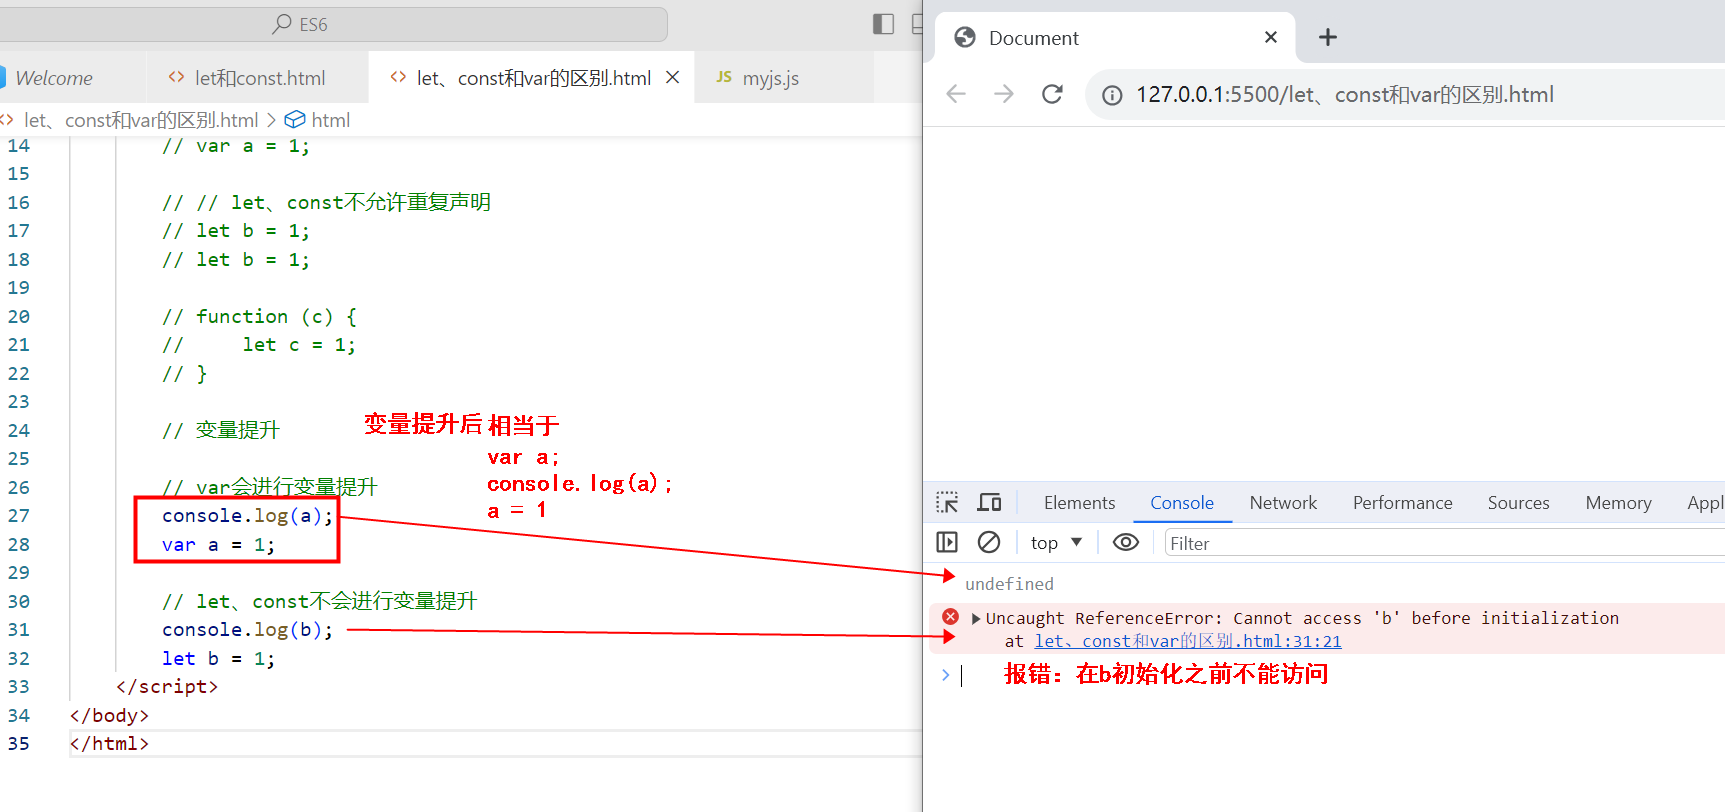This screenshot has width=1725, height=812.
Task: Toggle primary sidebar layout icon in VS Code
Action: click(x=883, y=24)
